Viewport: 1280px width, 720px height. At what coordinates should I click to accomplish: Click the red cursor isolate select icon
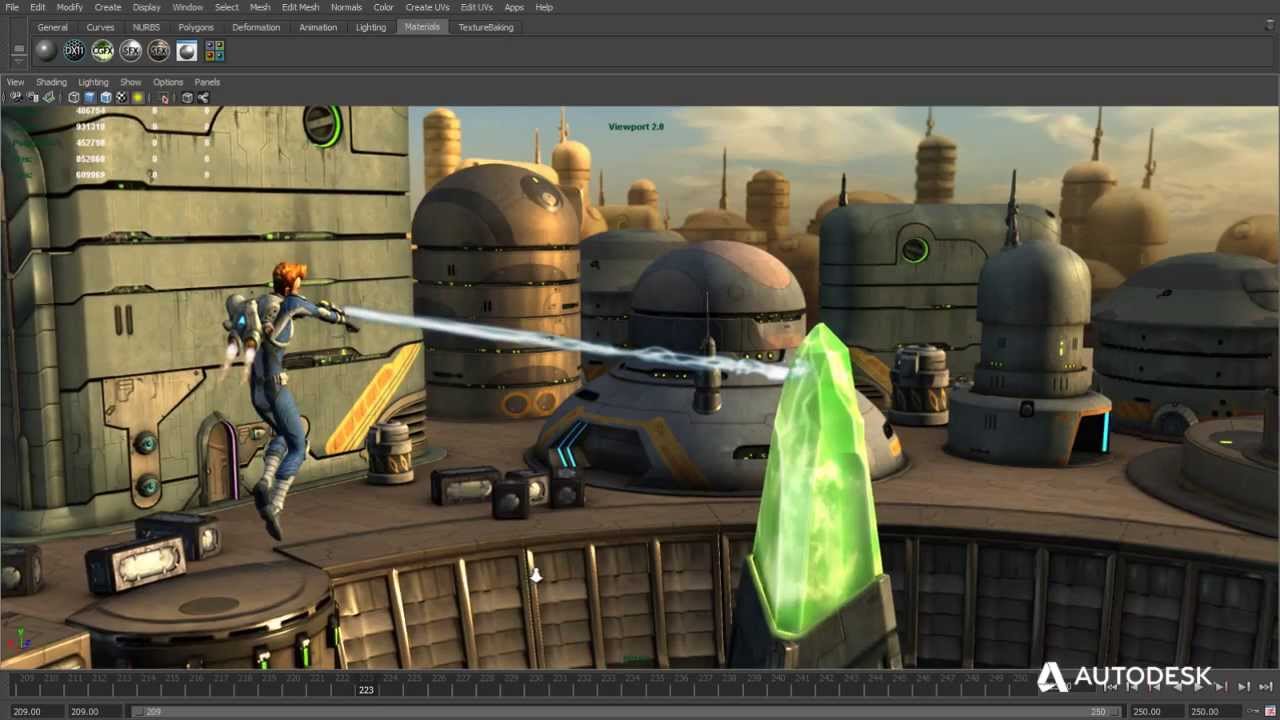coord(164,97)
